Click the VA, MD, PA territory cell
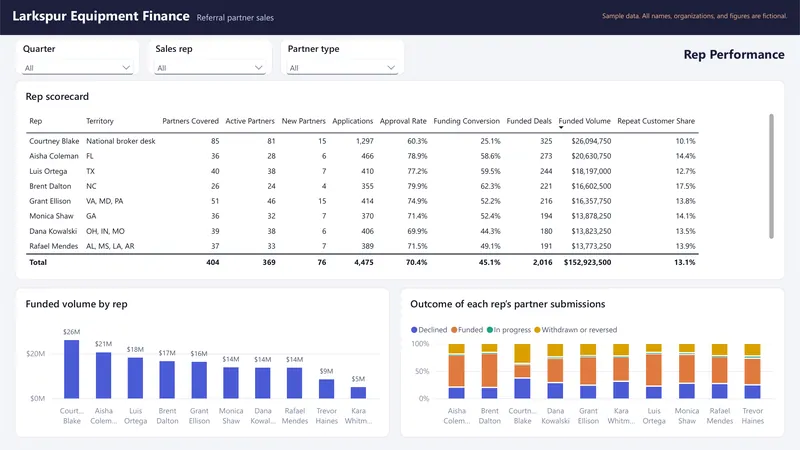This screenshot has width=800, height=450. pyautogui.click(x=105, y=201)
